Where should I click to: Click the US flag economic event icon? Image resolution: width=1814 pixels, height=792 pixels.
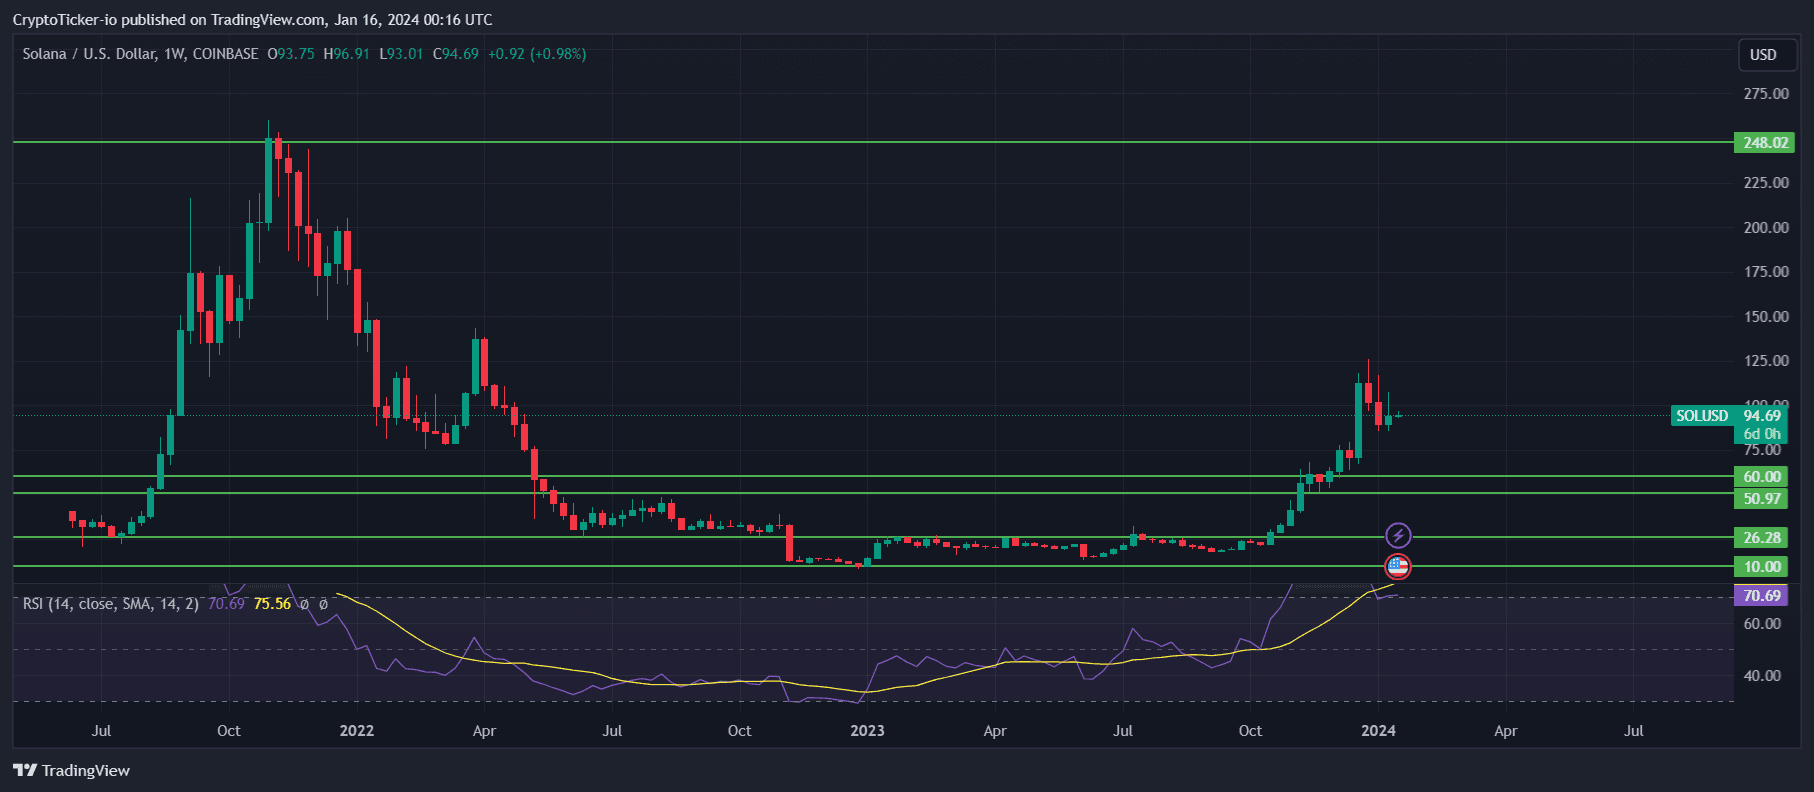[x=1398, y=567]
